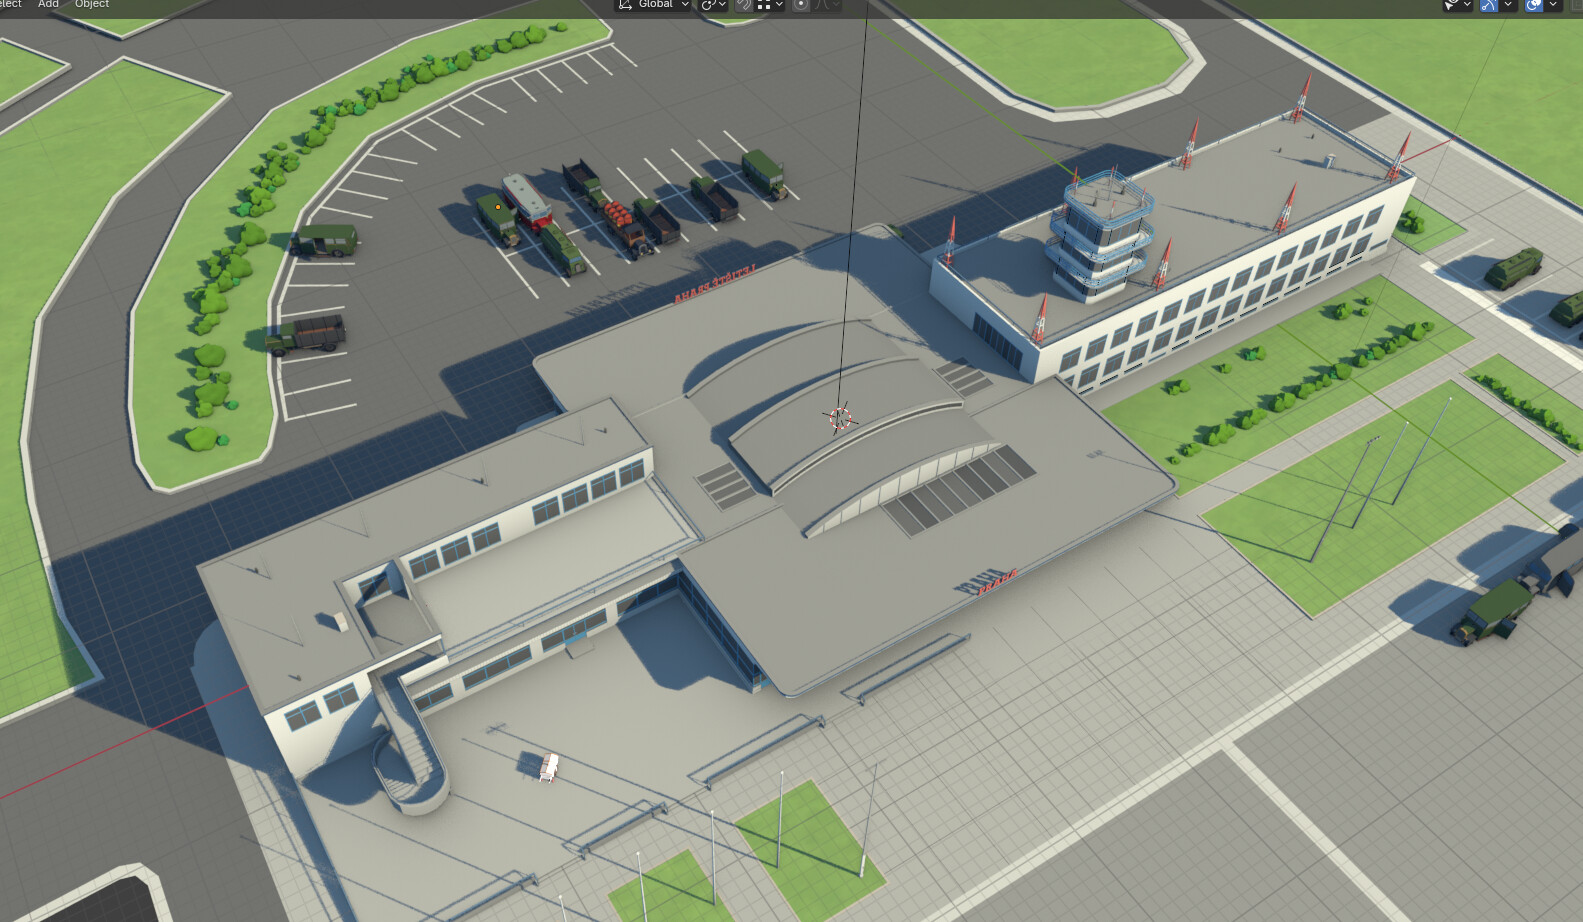Open the Select menu

[10, 4]
